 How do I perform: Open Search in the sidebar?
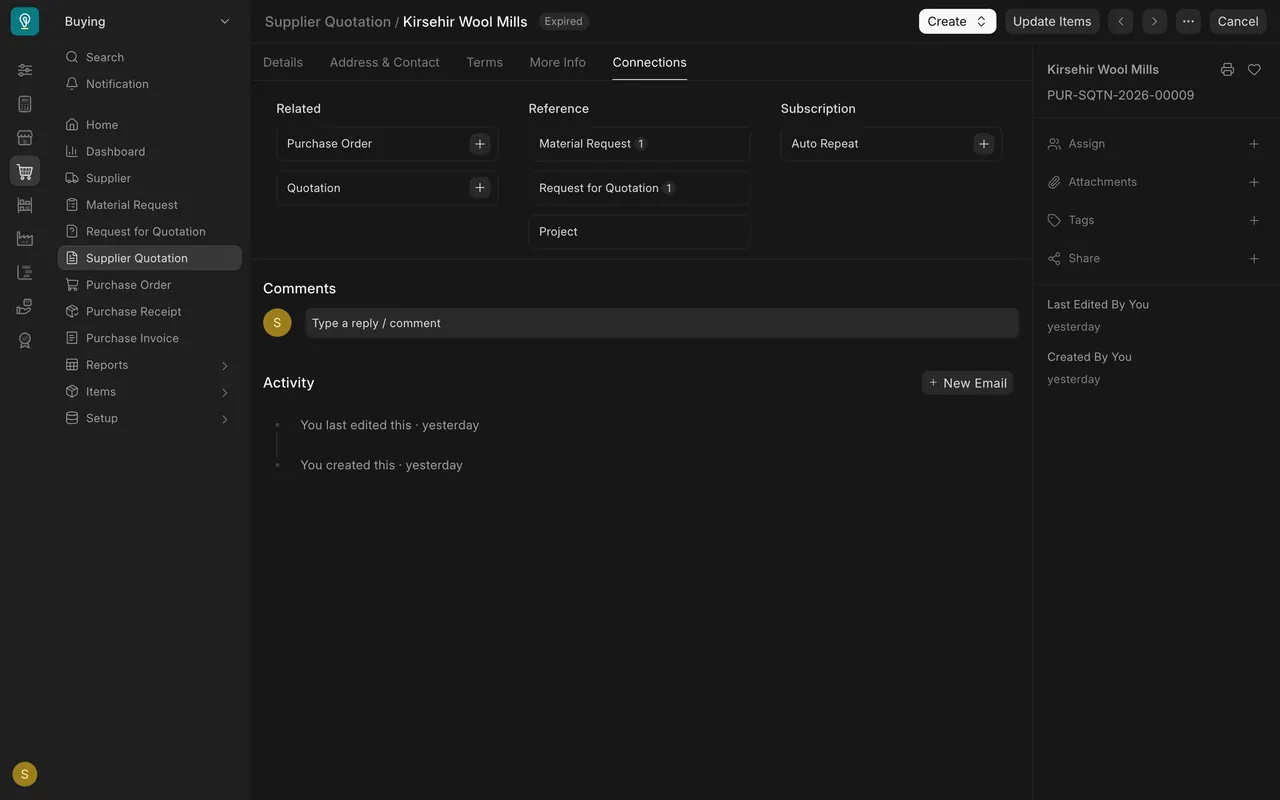point(149,57)
